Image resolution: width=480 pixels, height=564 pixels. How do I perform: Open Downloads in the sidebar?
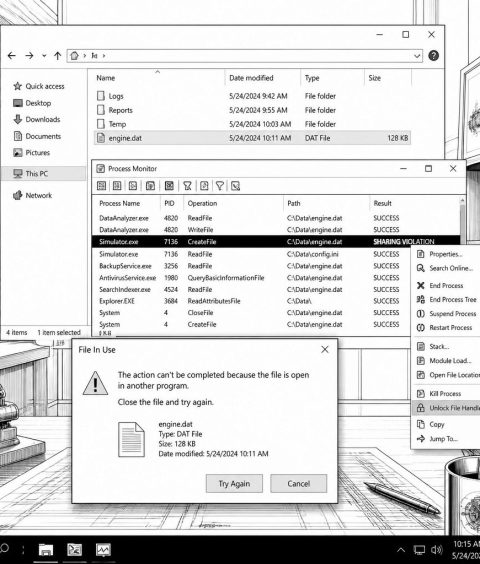[37, 119]
